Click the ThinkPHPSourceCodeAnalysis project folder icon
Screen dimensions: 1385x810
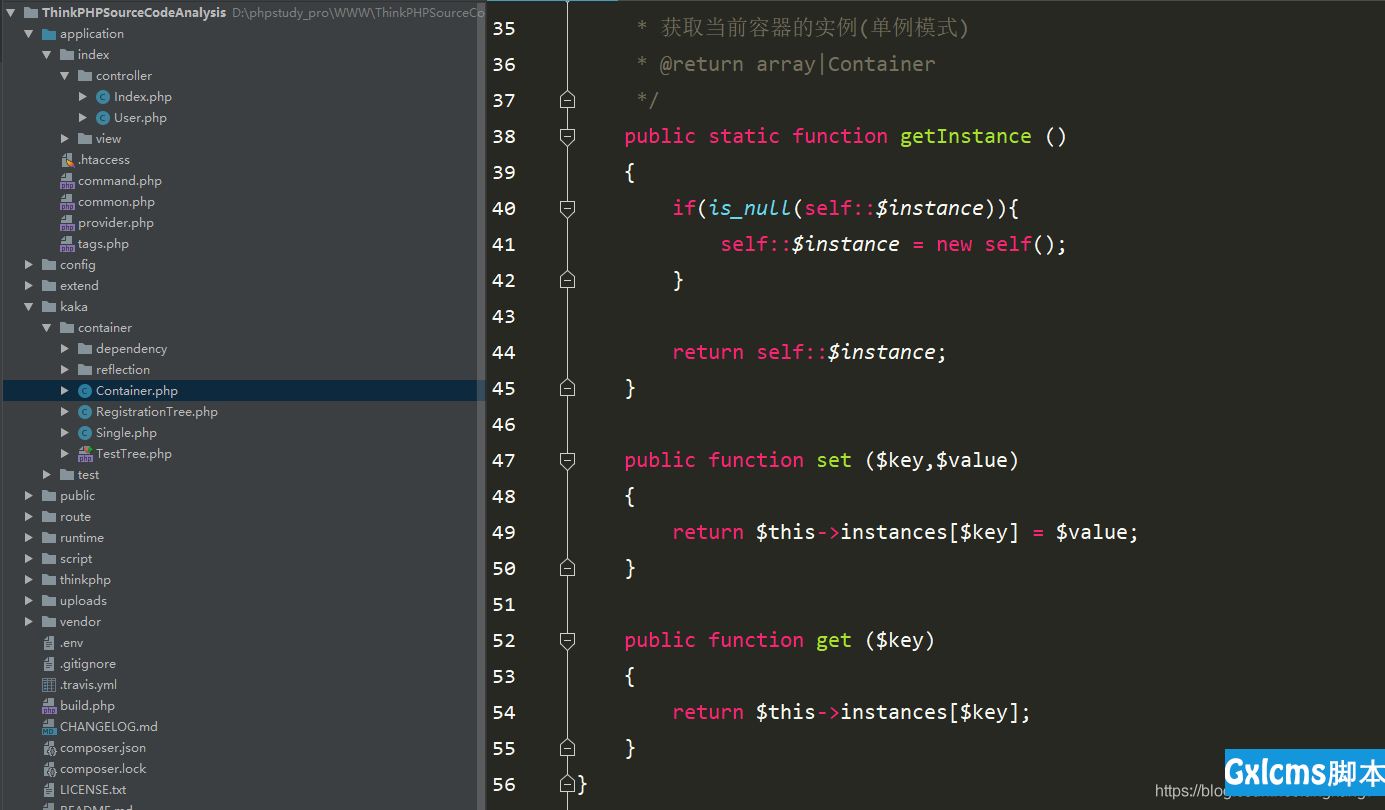click(x=31, y=13)
